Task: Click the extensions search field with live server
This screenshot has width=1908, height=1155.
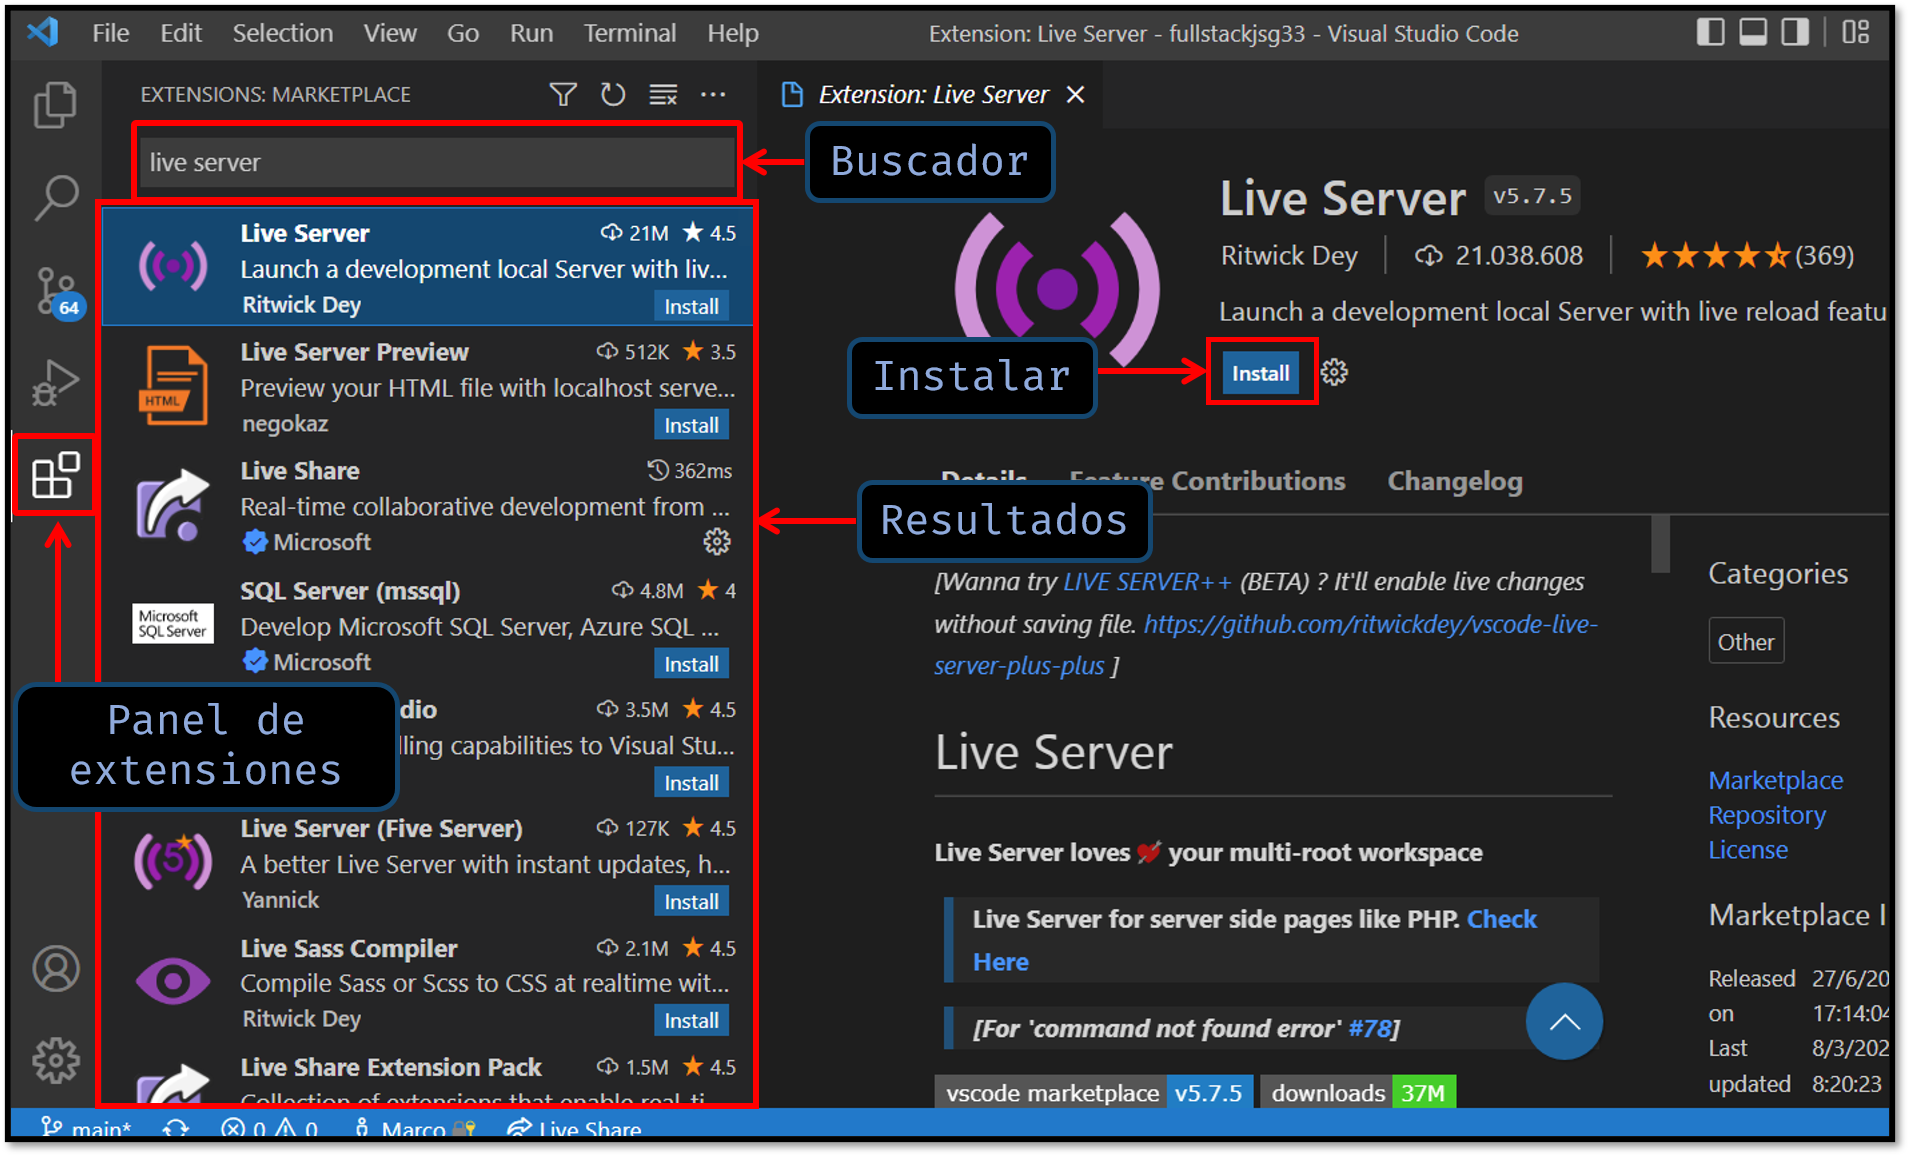Action: click(x=437, y=162)
